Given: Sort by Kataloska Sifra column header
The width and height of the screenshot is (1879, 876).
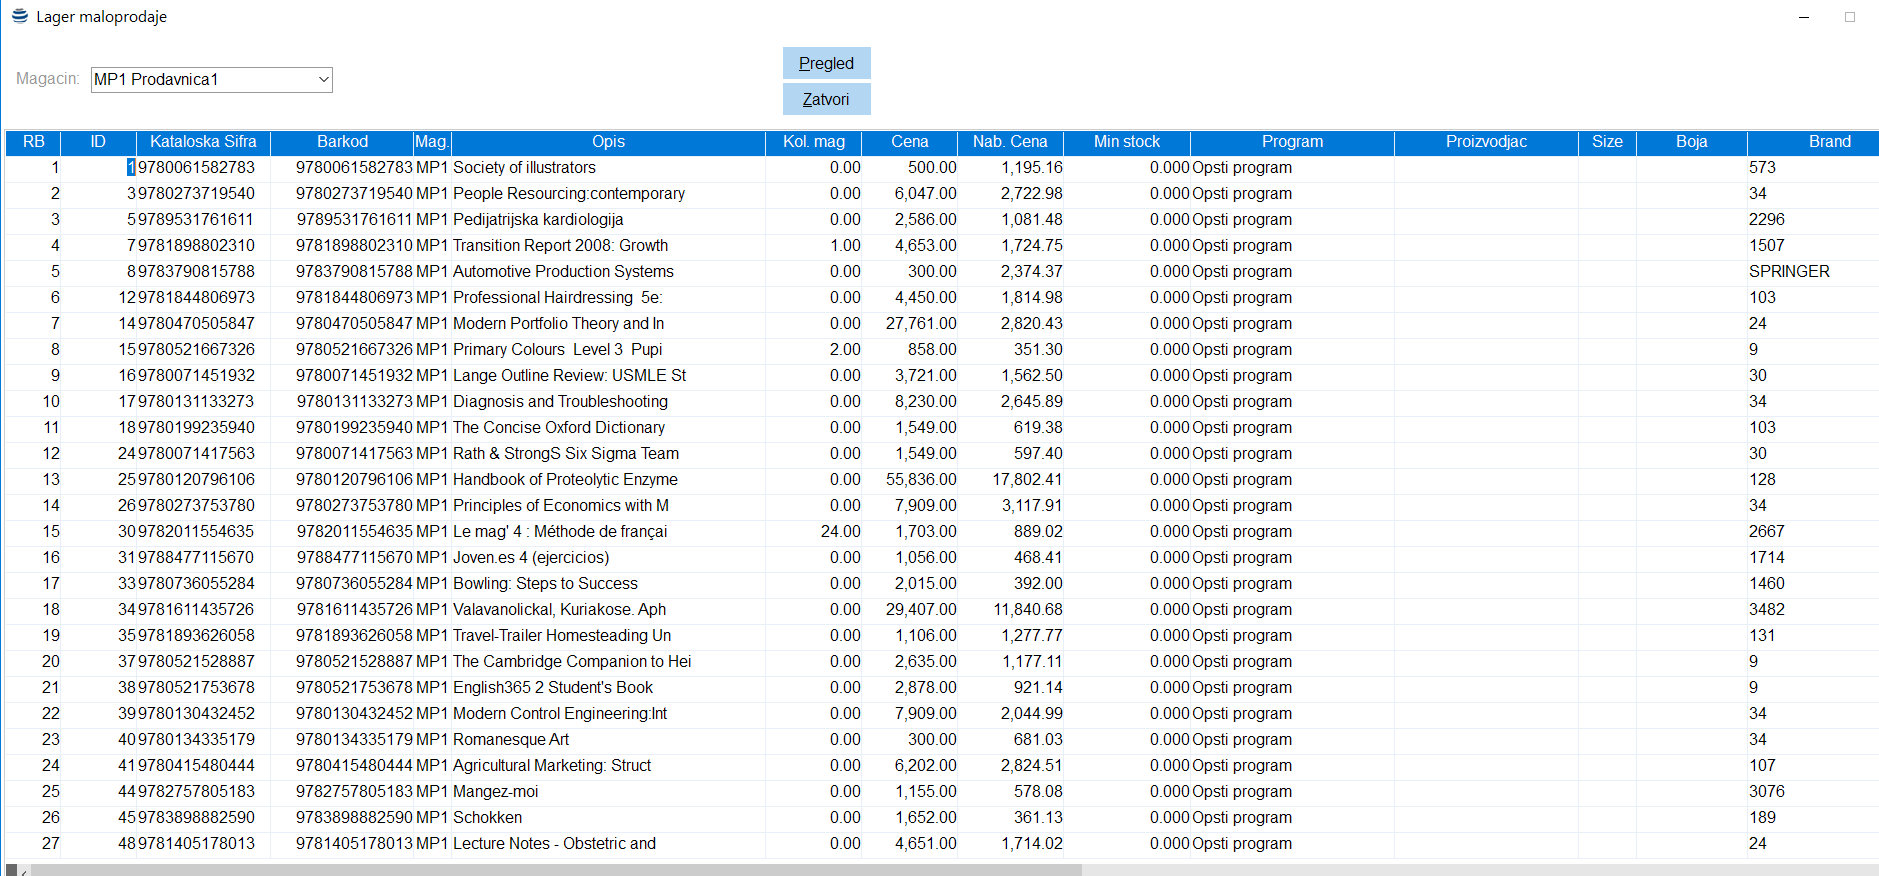Looking at the screenshot, I should tap(203, 142).
